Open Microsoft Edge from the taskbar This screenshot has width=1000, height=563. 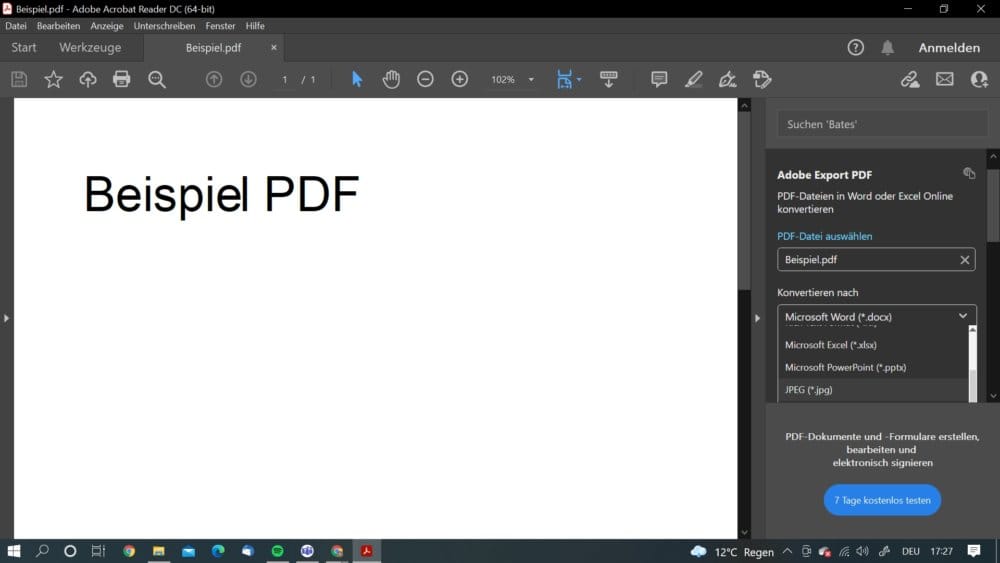218,551
